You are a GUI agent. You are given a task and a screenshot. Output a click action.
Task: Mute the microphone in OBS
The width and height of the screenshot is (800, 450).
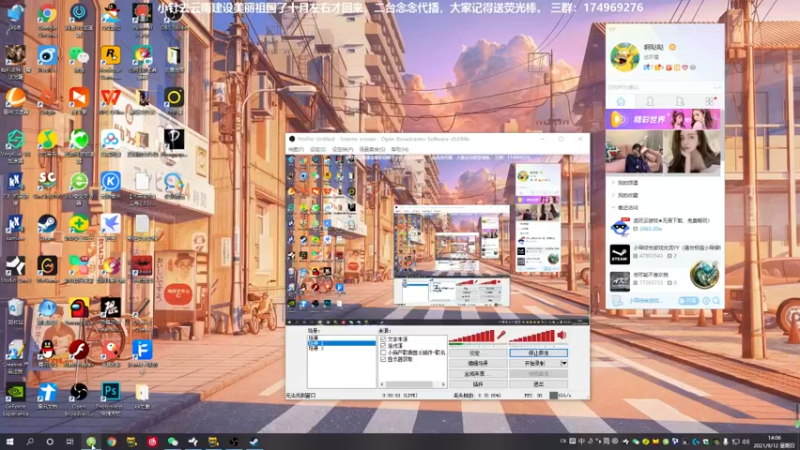pyautogui.click(x=502, y=335)
